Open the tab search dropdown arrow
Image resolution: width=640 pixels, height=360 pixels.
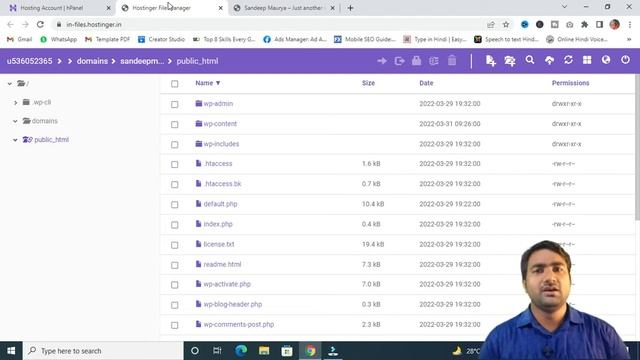click(x=564, y=7)
